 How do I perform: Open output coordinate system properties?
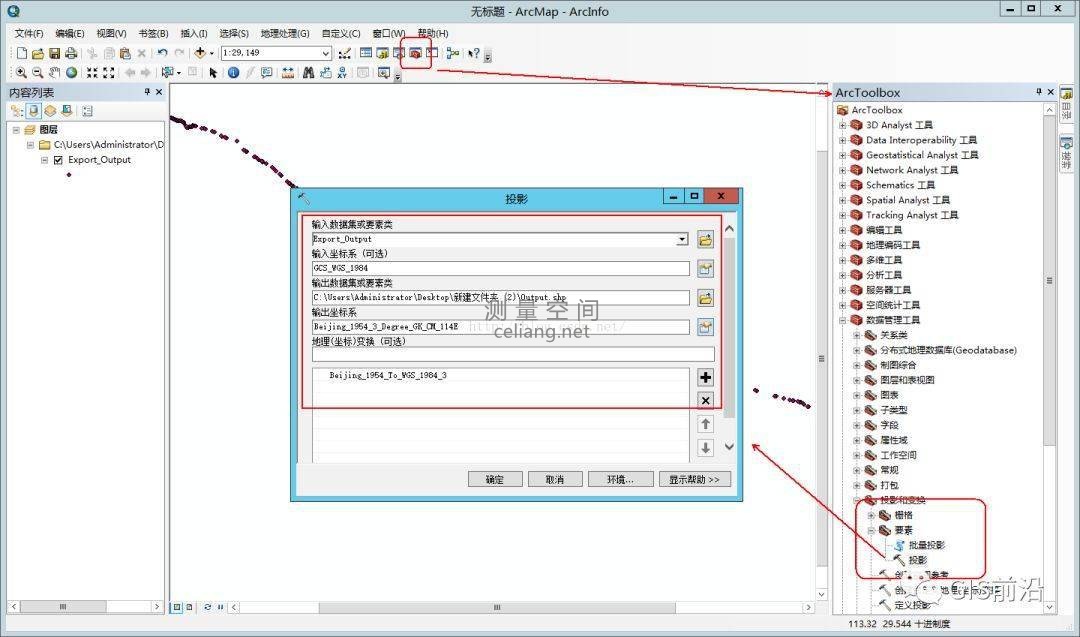(705, 327)
